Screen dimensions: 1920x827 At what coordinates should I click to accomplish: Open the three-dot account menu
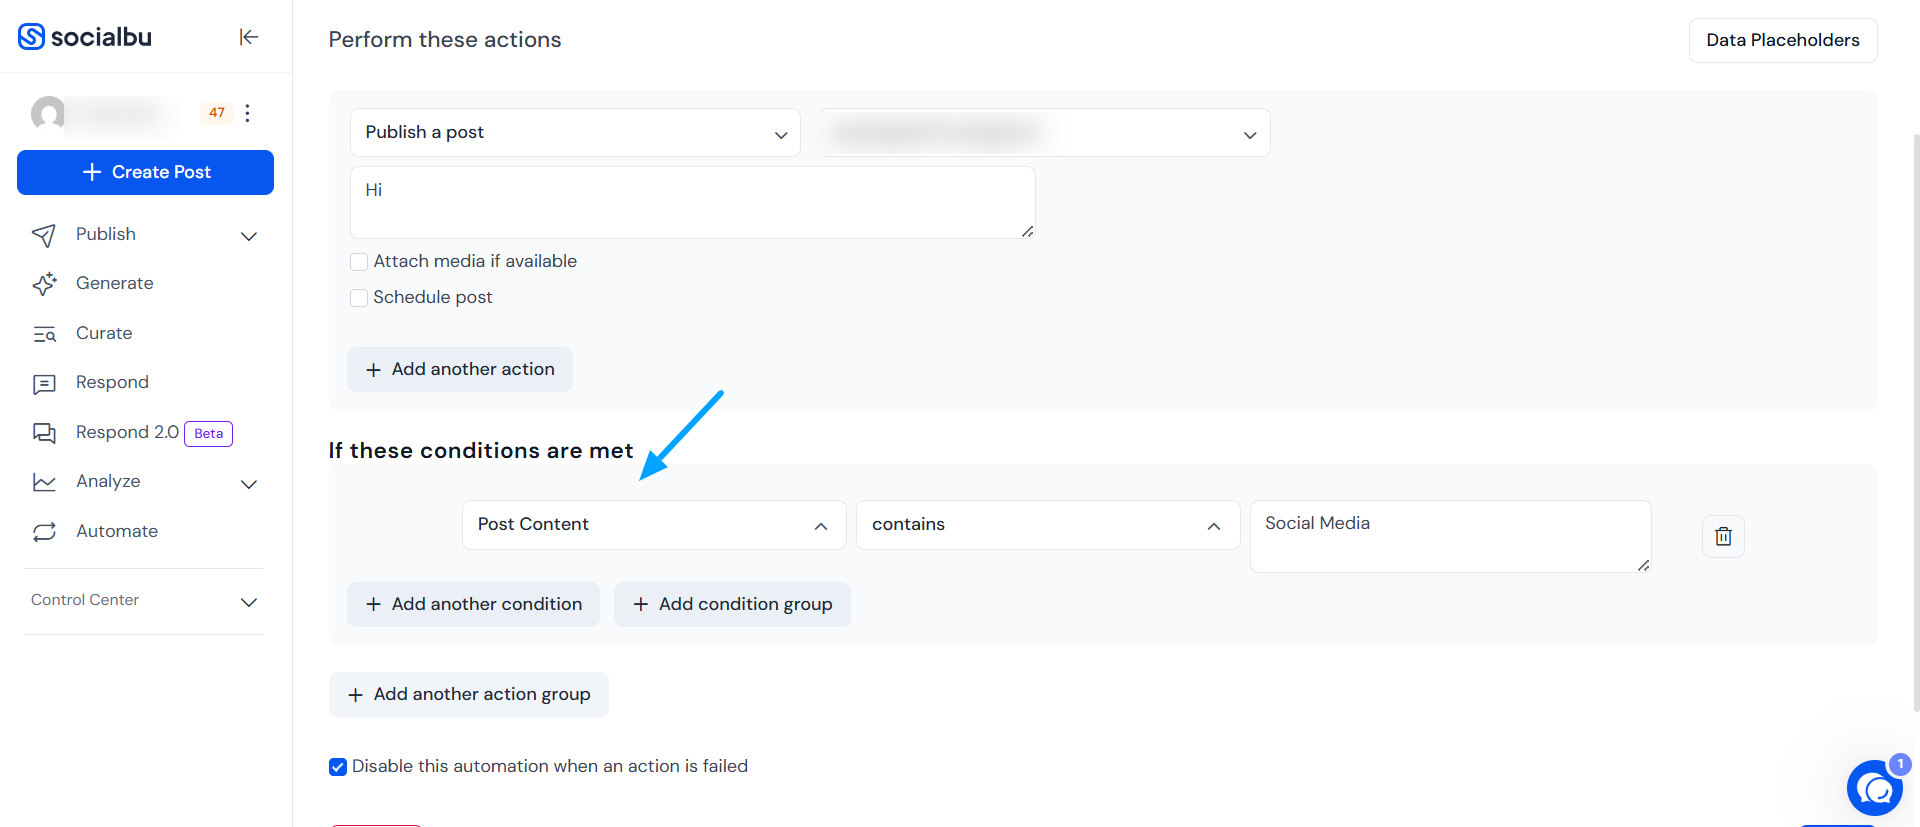coord(247,113)
